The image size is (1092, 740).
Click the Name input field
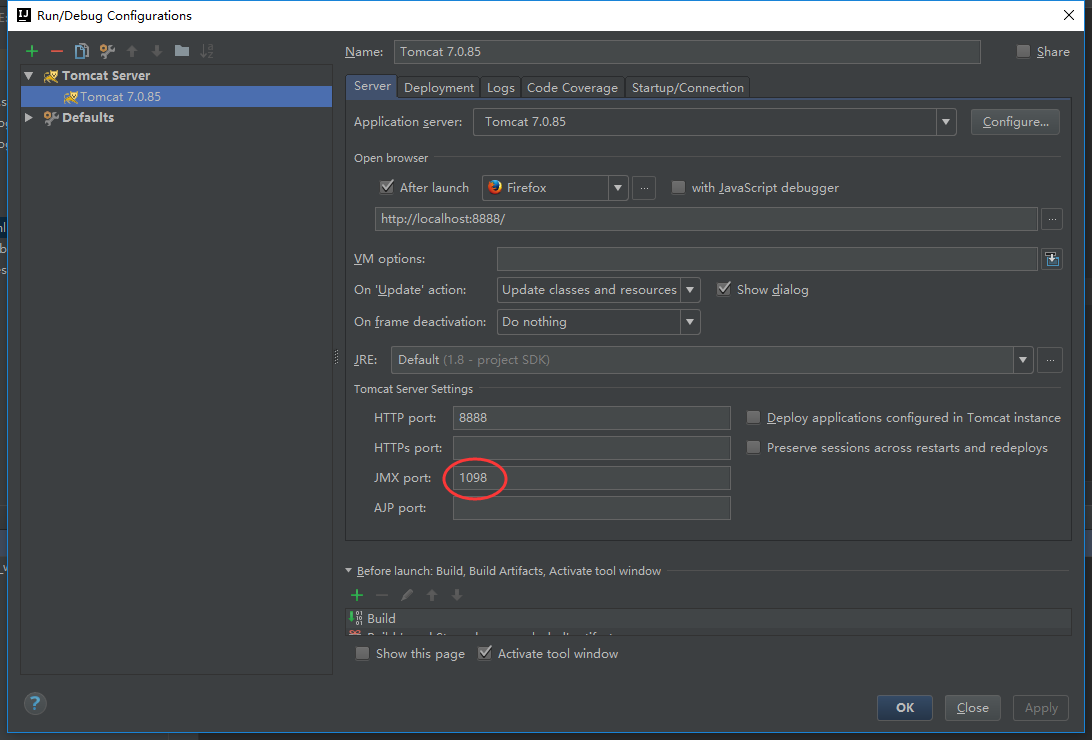(687, 52)
